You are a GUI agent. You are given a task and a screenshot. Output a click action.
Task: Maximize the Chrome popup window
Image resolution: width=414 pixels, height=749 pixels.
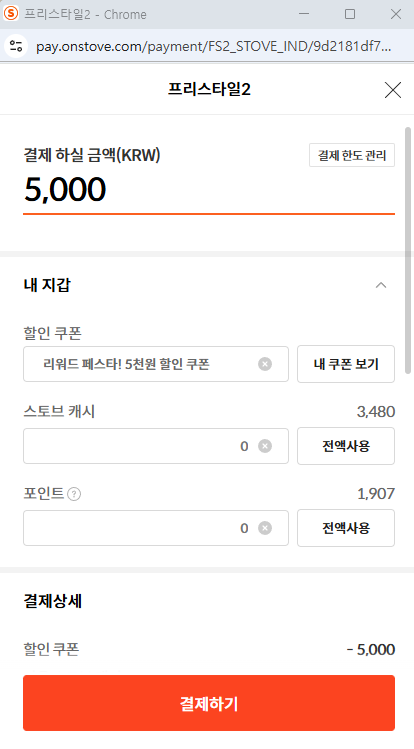(x=350, y=14)
